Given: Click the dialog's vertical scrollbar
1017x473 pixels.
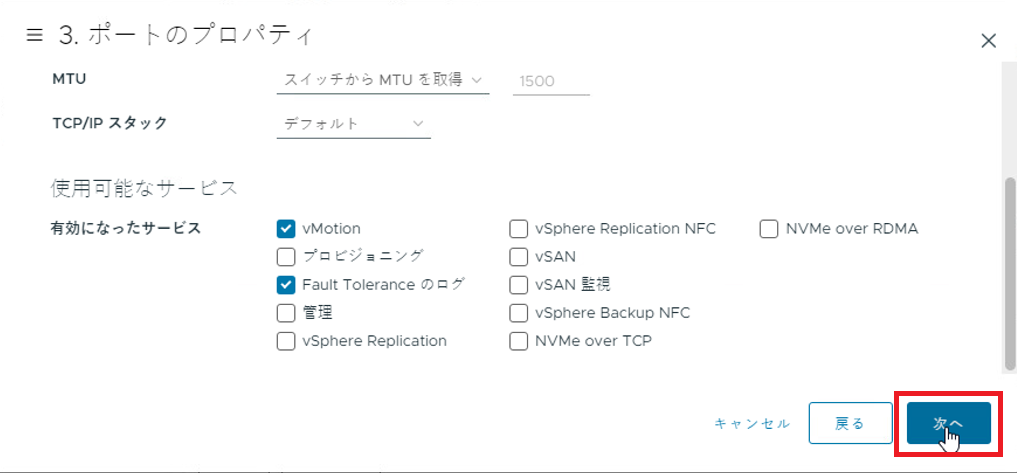Looking at the screenshot, I should point(1008,270).
